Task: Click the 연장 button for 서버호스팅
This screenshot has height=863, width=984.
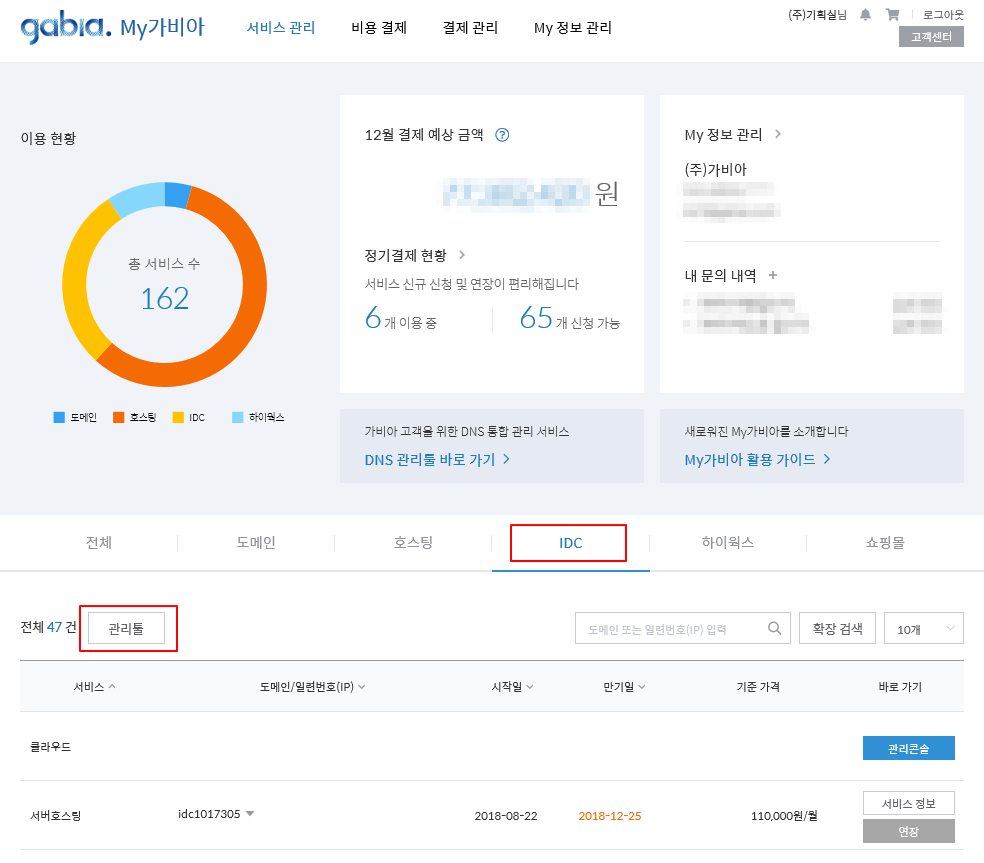Action: pos(909,831)
